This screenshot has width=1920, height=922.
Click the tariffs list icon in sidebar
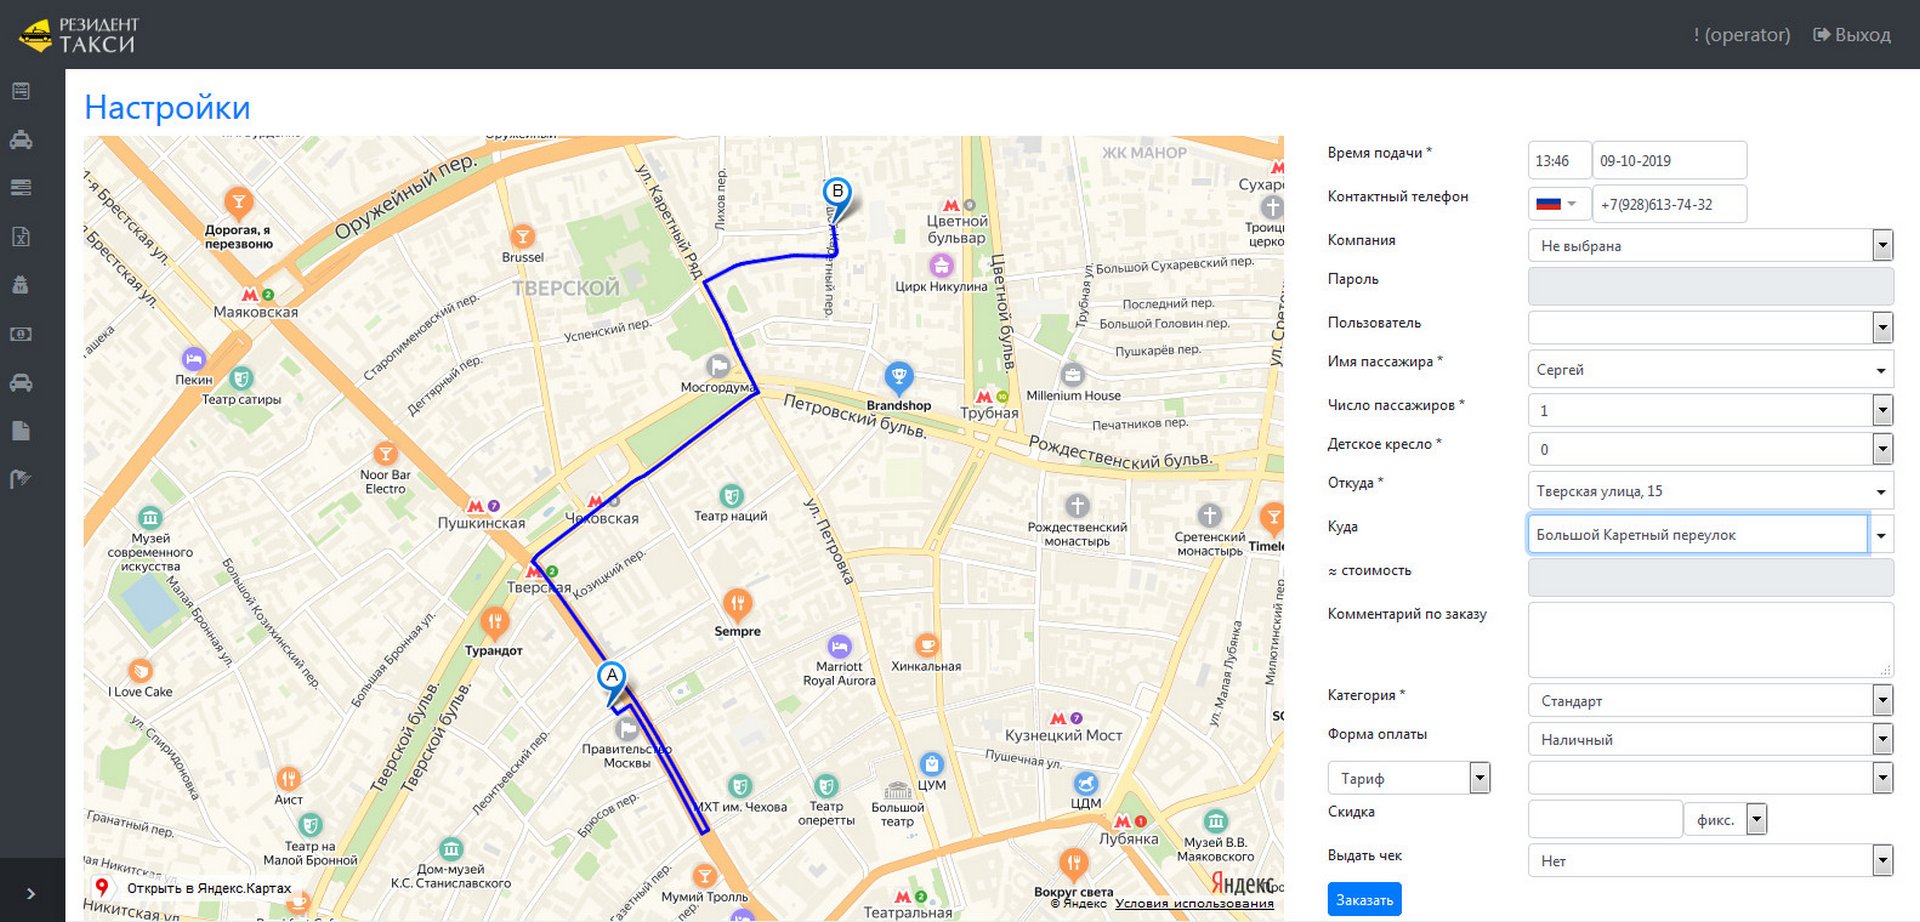(21, 187)
